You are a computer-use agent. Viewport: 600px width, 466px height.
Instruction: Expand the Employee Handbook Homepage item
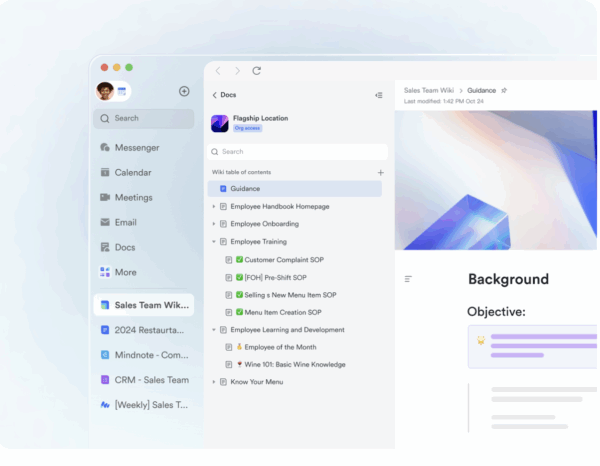coord(214,207)
